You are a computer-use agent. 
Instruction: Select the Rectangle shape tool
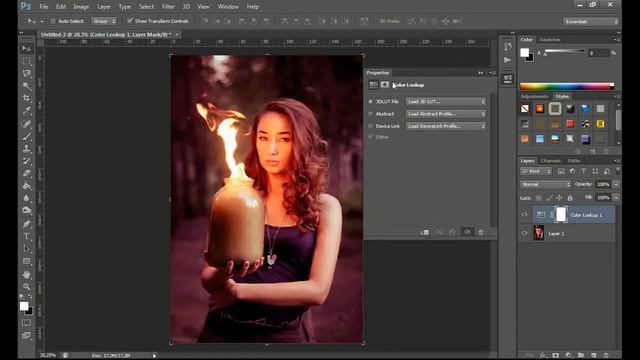pos(27,261)
